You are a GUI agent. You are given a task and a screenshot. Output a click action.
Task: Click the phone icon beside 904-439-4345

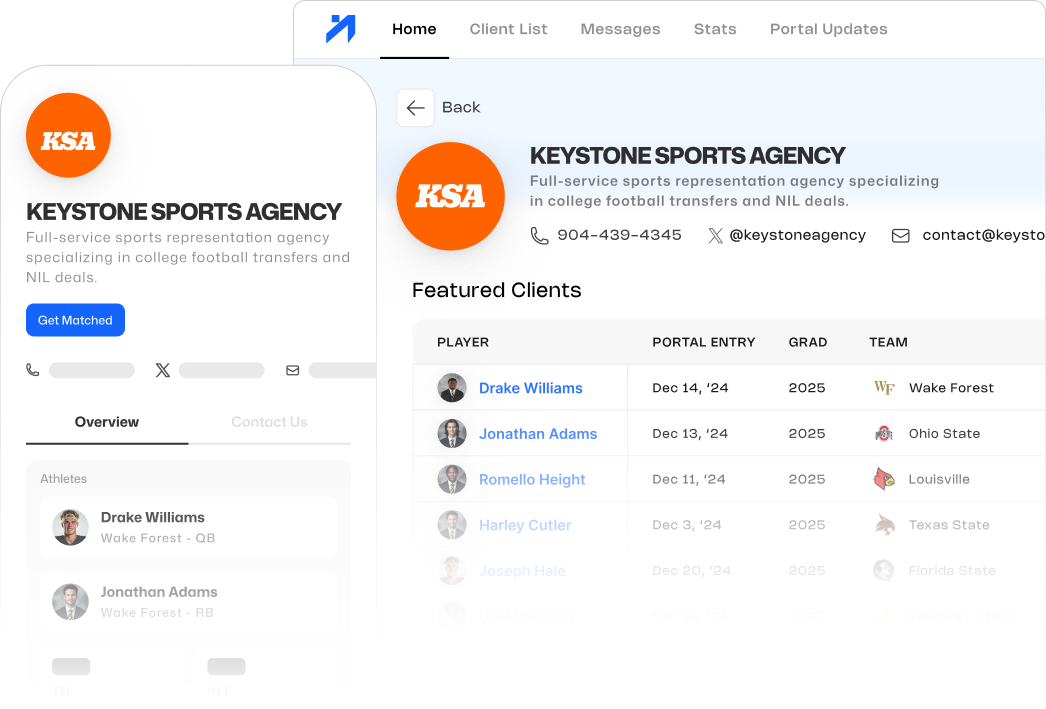(539, 236)
